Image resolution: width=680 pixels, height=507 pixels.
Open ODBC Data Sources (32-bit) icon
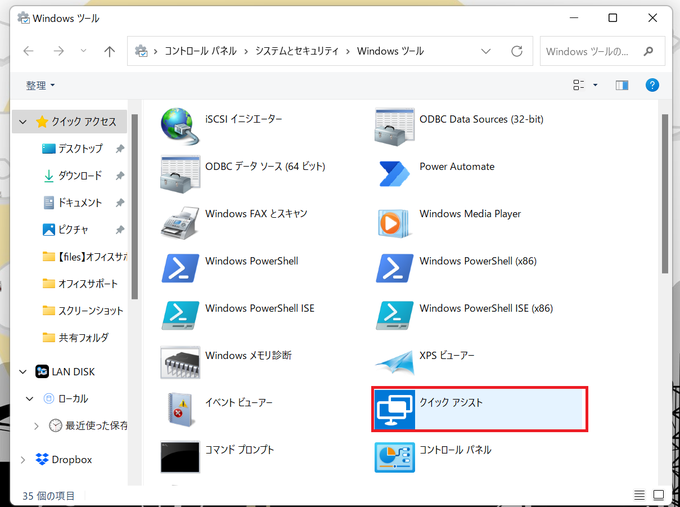point(394,127)
